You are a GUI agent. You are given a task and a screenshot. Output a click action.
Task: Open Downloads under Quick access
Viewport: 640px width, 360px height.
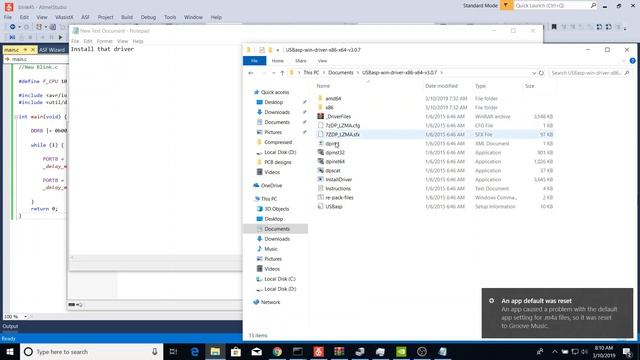click(277, 112)
